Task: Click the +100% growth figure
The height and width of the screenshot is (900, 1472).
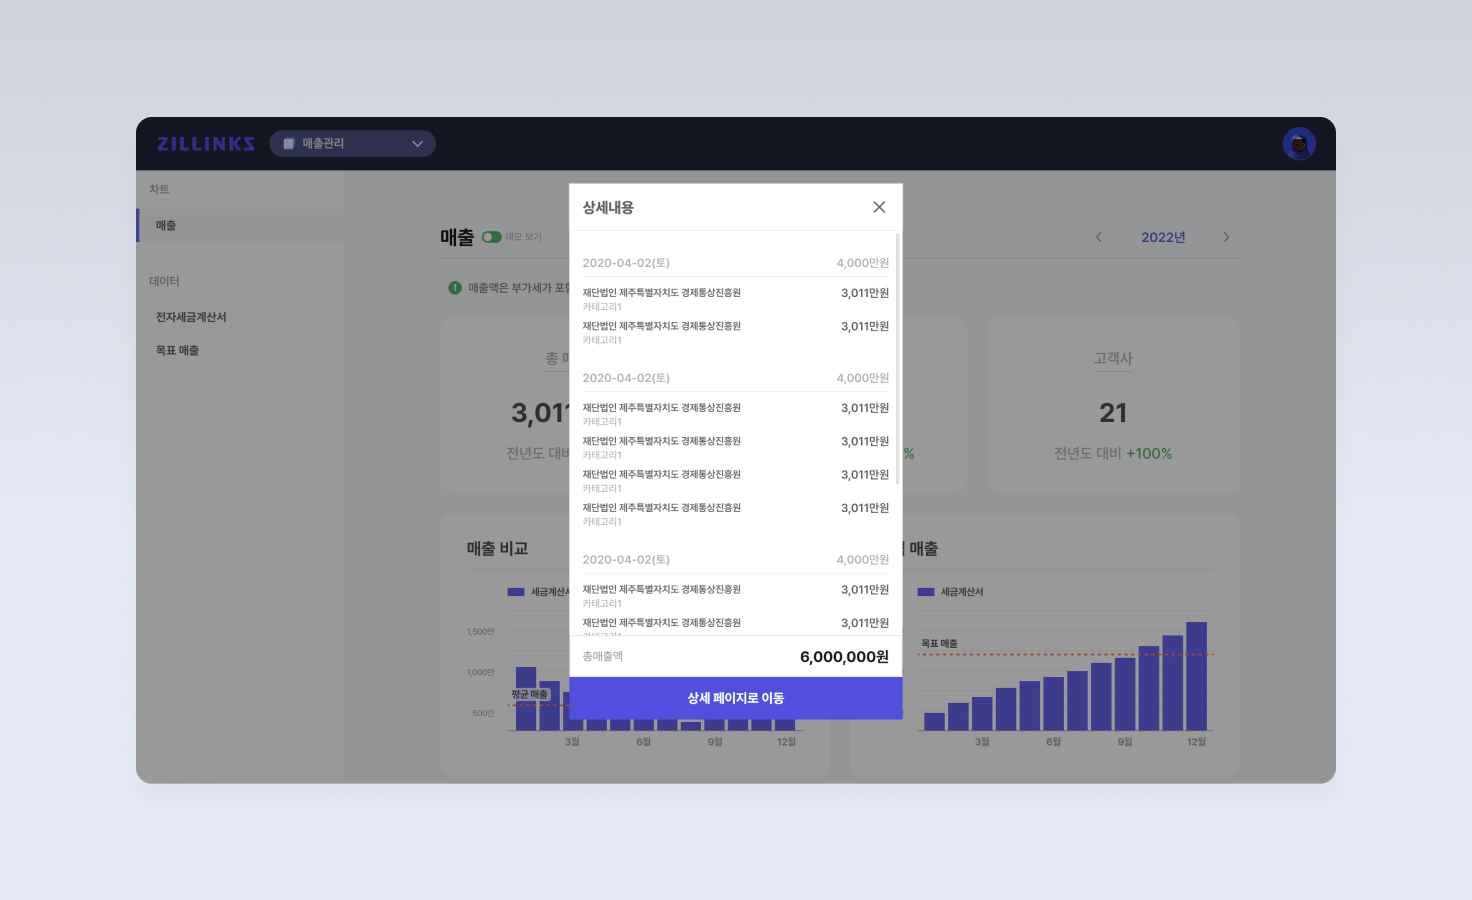Action: coord(1149,453)
